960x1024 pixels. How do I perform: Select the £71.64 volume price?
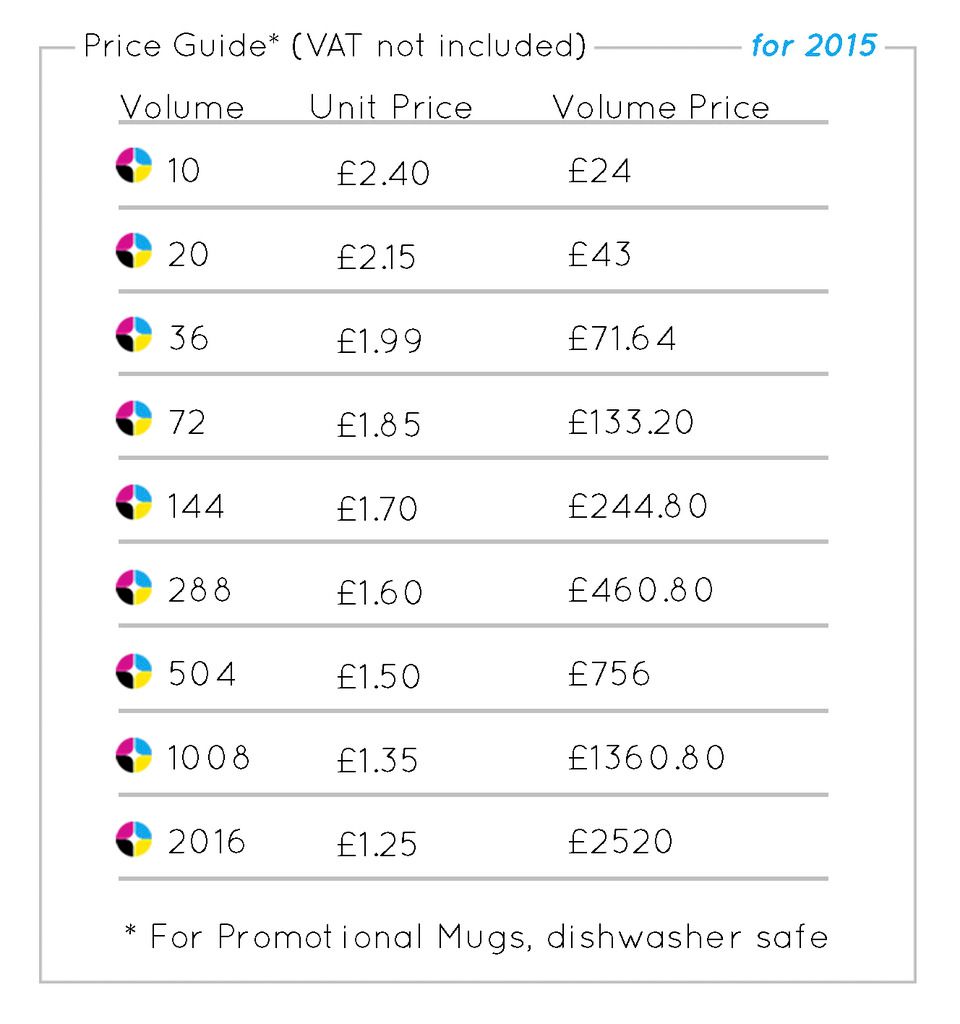622,338
